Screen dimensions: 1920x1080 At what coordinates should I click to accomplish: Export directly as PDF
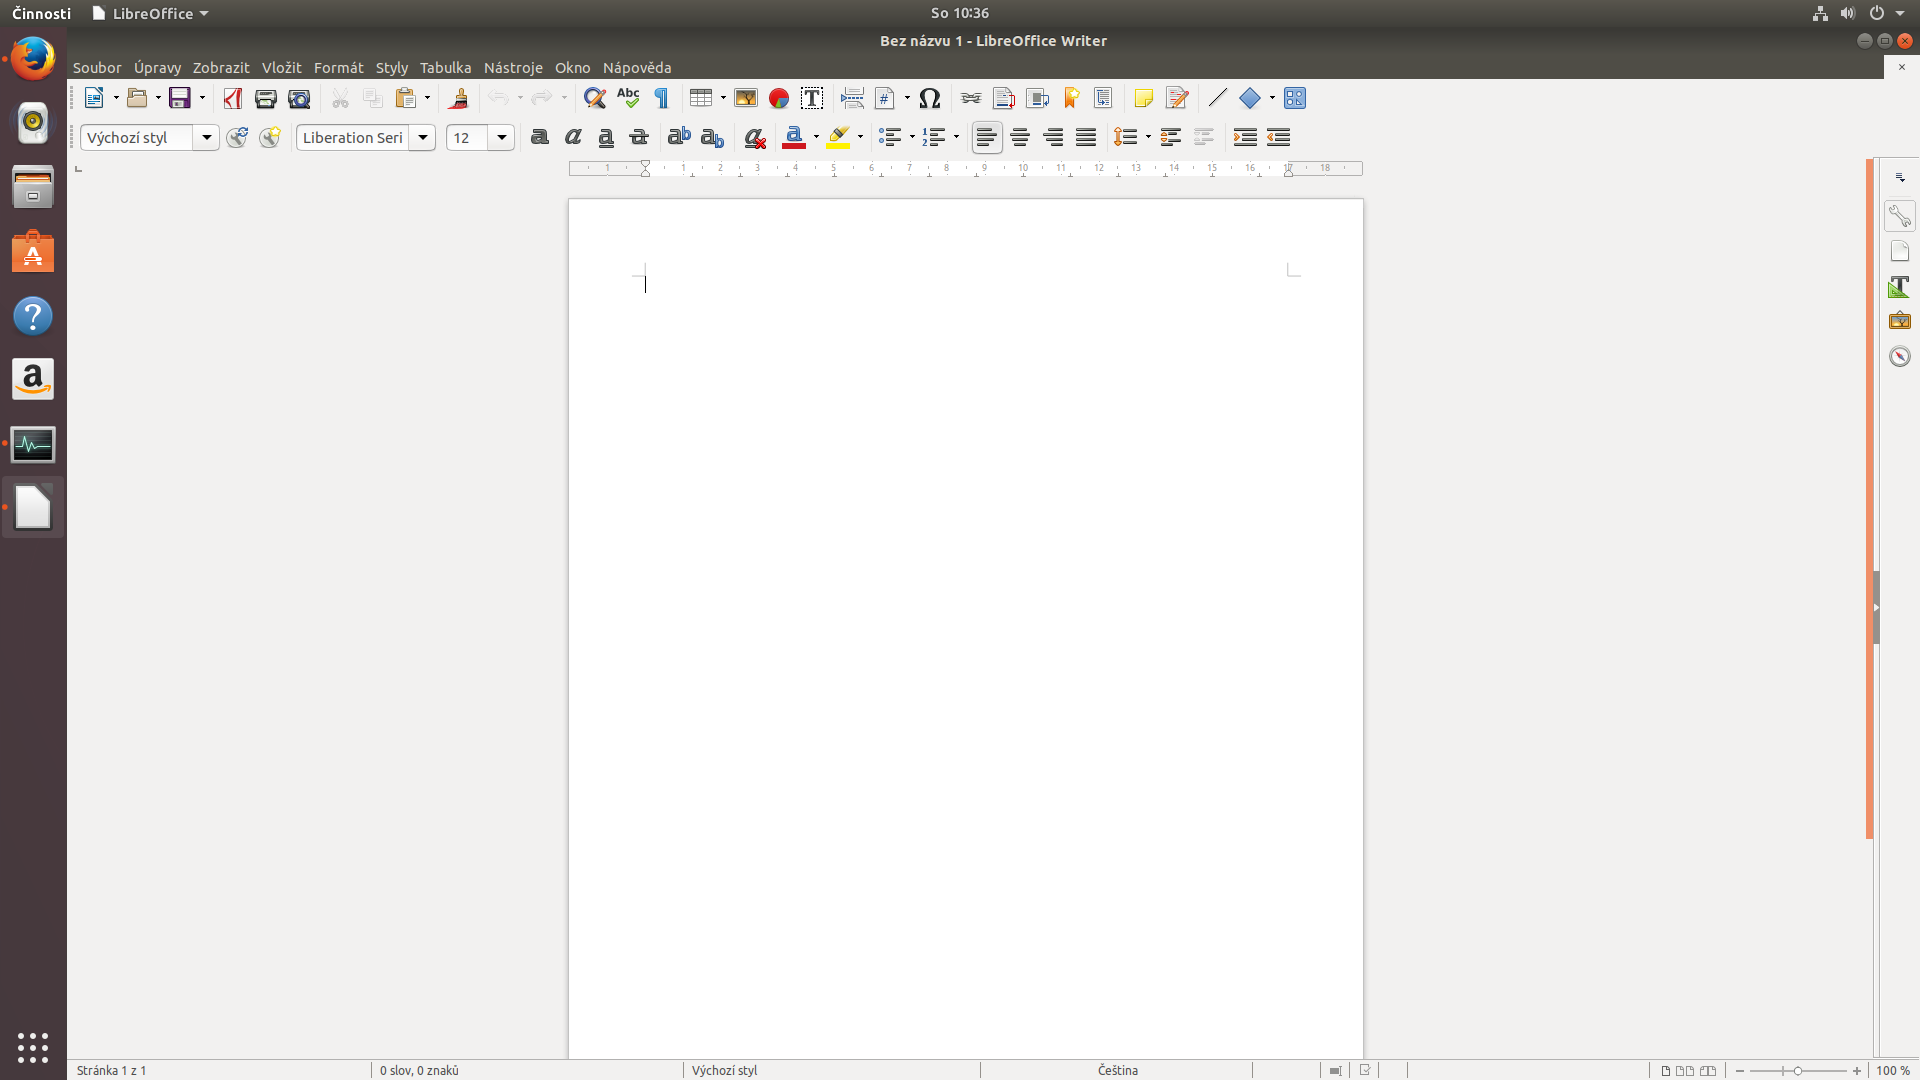click(233, 98)
